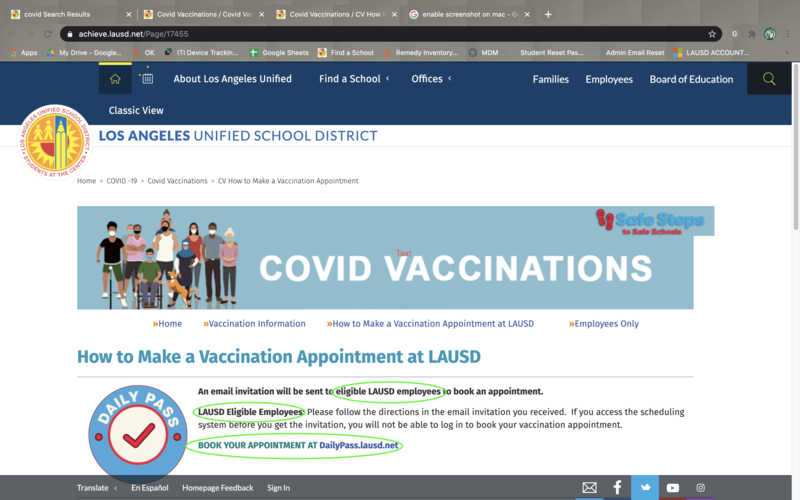The image size is (800, 500).
Task: Open the Employees menu item
Action: tap(609, 79)
